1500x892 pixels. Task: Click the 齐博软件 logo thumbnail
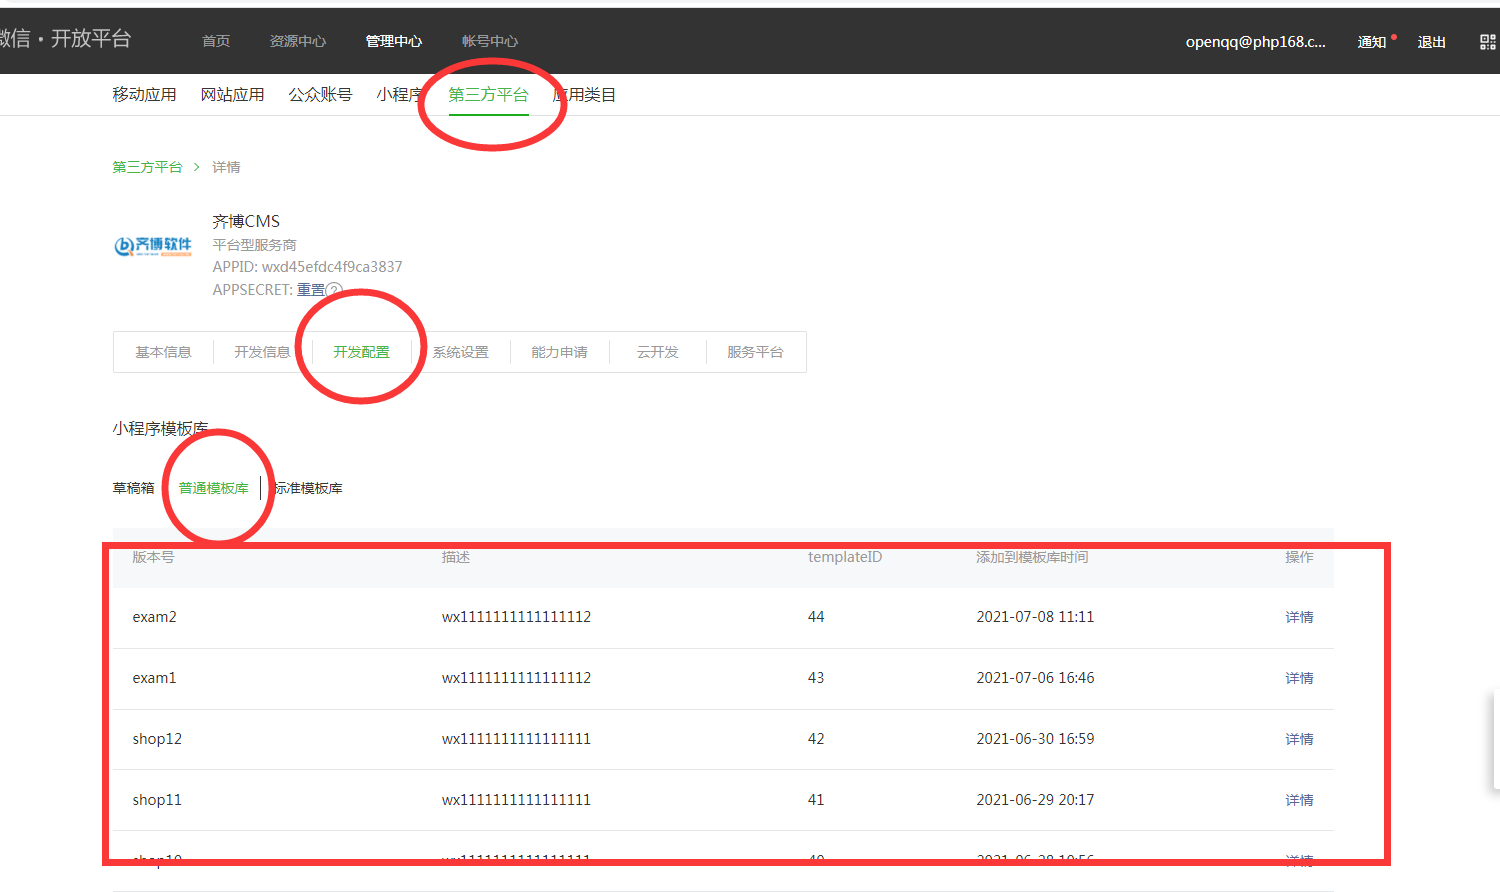click(x=153, y=246)
